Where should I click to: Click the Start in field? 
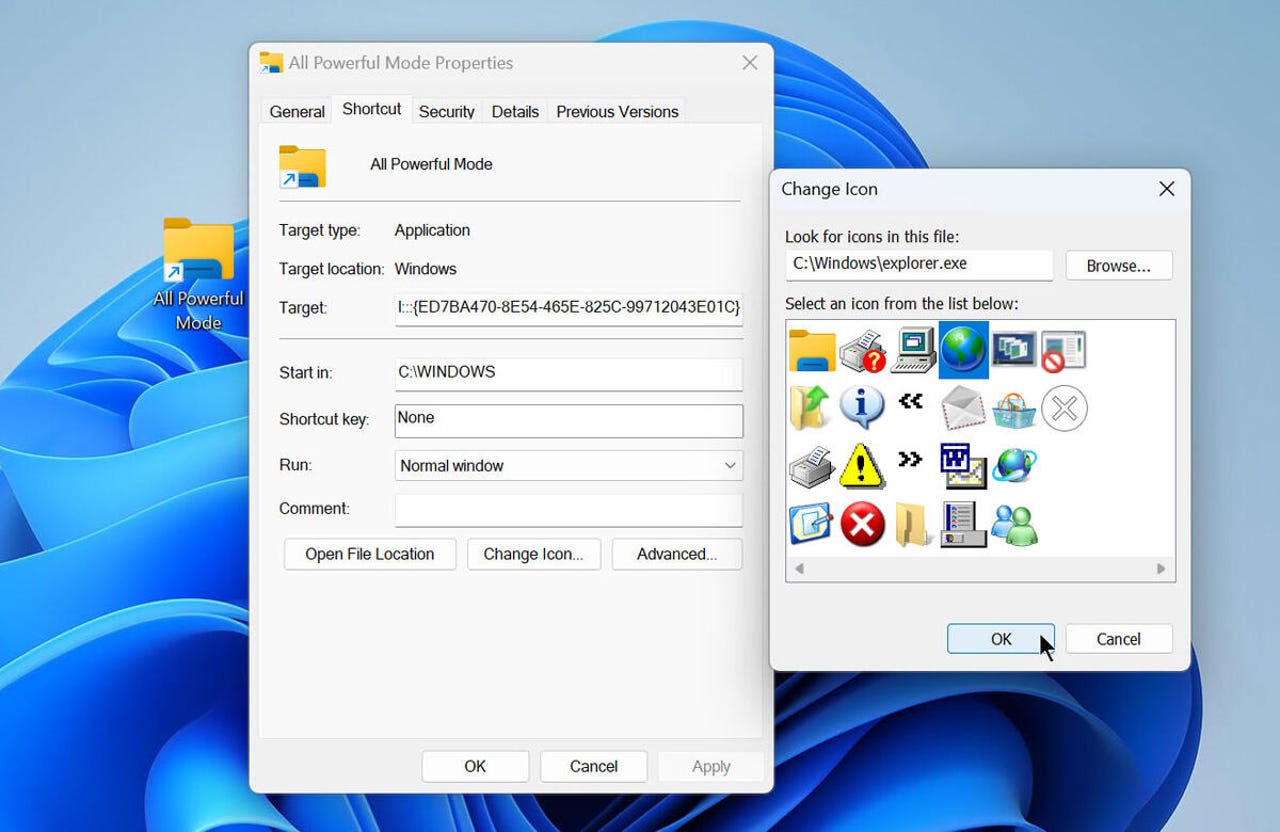pos(569,373)
